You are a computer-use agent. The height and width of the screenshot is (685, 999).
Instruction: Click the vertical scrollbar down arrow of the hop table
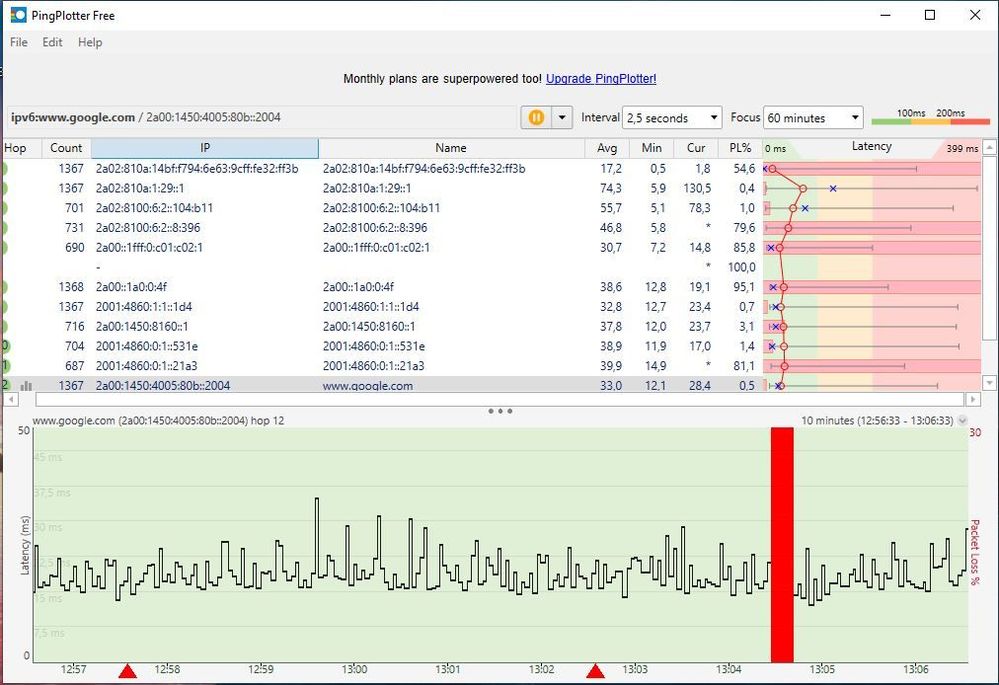pos(989,383)
